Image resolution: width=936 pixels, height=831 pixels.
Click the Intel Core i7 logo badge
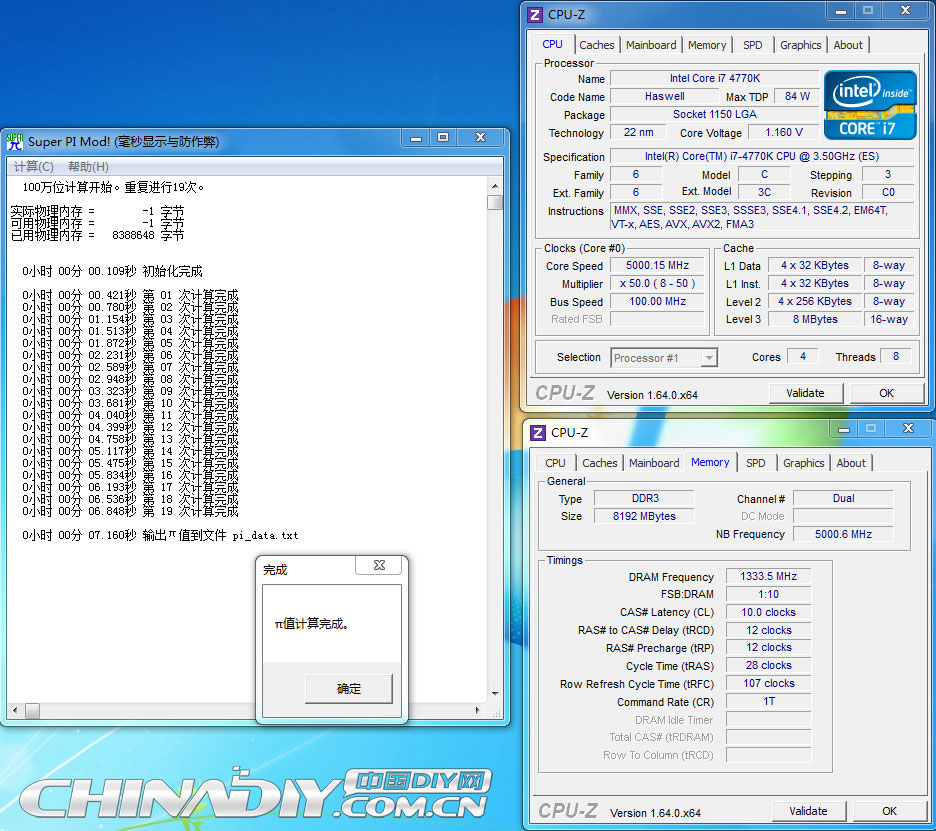[870, 104]
